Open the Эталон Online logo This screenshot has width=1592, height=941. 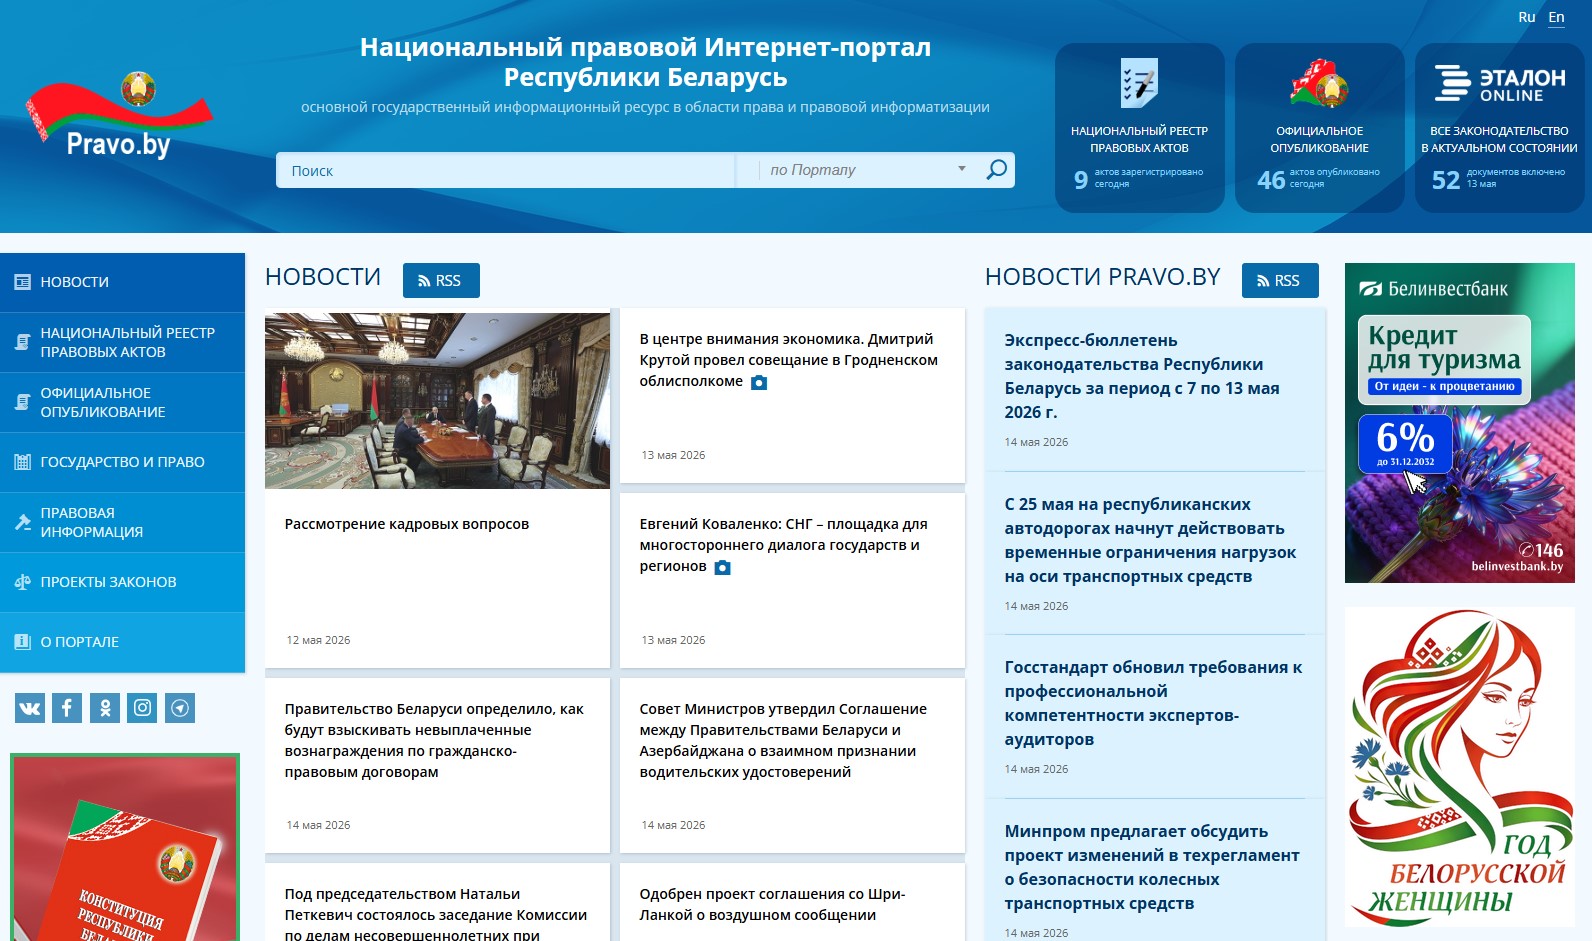pyautogui.click(x=1499, y=84)
